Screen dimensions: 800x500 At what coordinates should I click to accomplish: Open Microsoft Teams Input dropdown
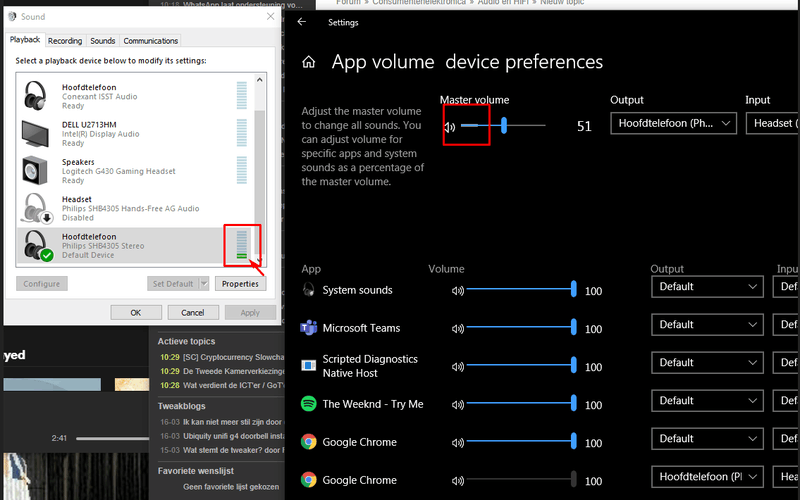786,324
